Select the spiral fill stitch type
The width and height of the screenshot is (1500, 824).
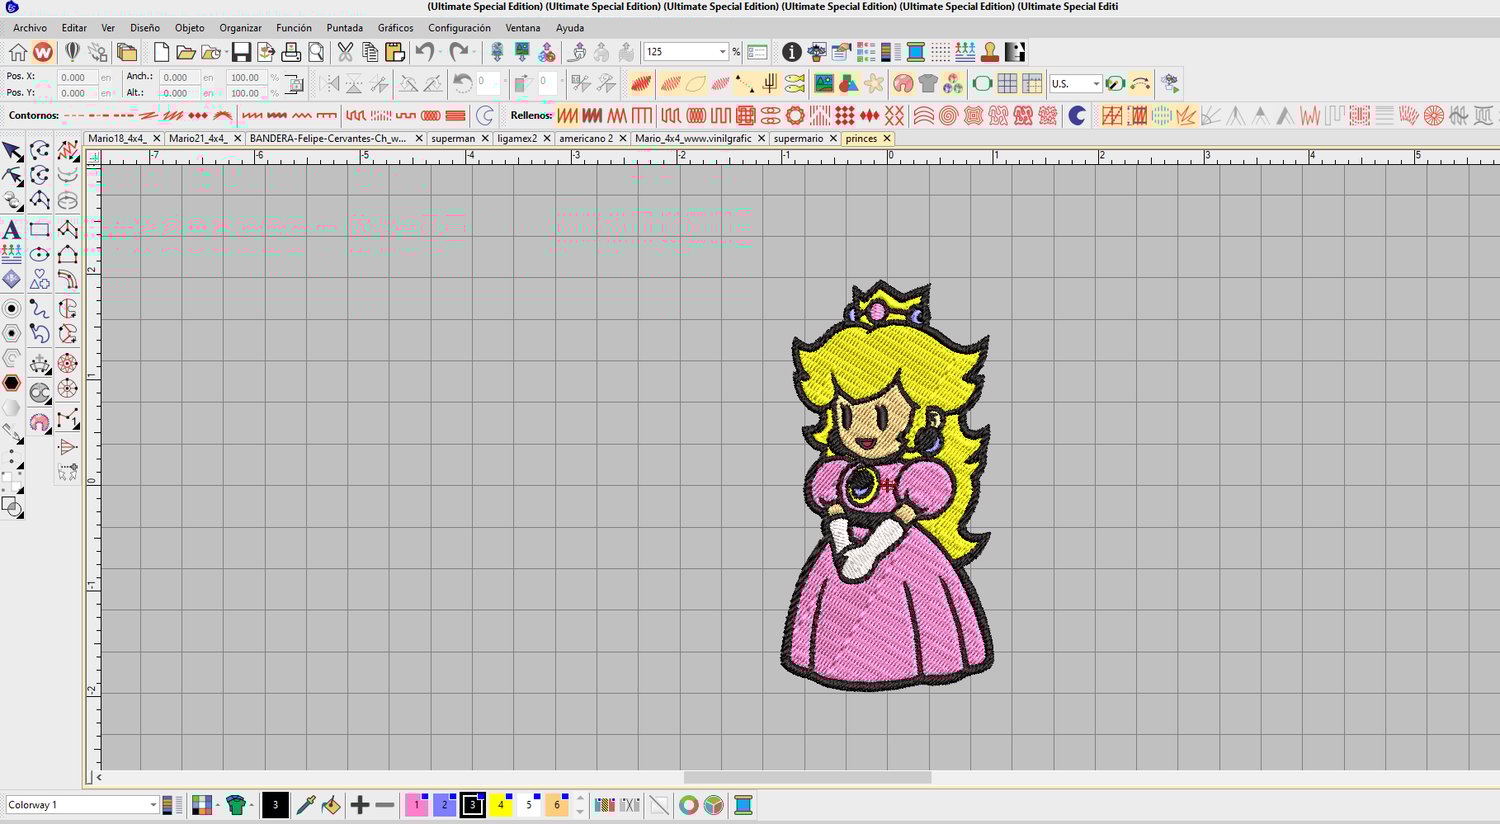click(948, 116)
